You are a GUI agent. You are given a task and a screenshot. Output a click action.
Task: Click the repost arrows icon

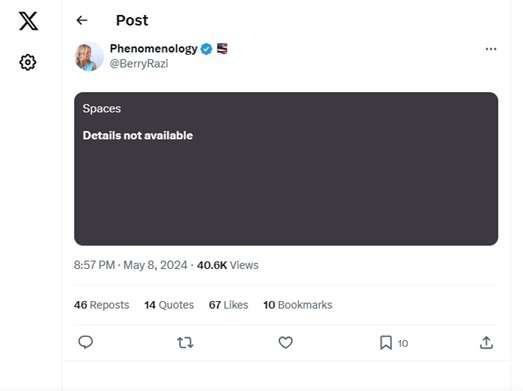pos(185,343)
